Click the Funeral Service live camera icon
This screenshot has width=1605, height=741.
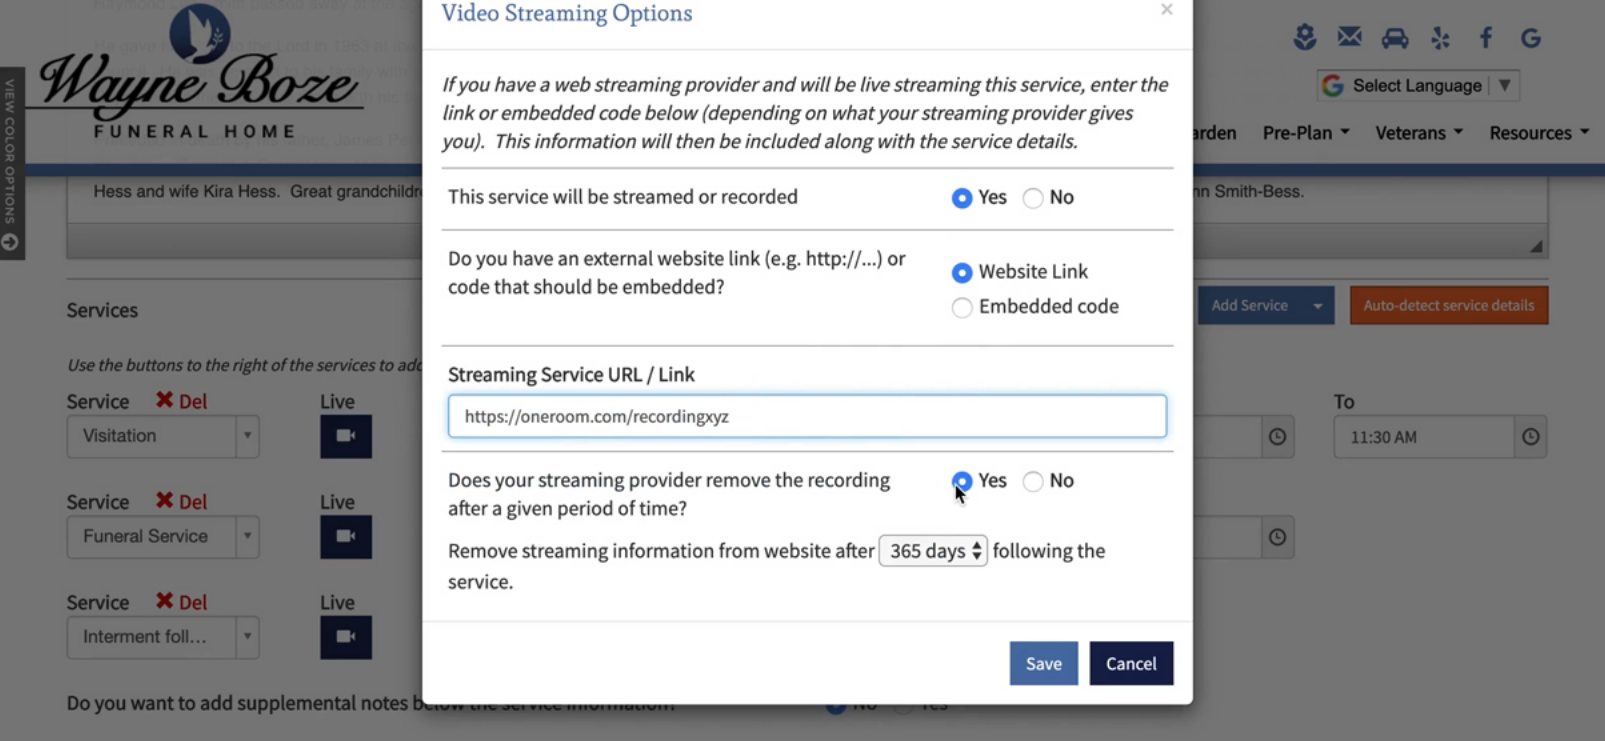(x=345, y=537)
